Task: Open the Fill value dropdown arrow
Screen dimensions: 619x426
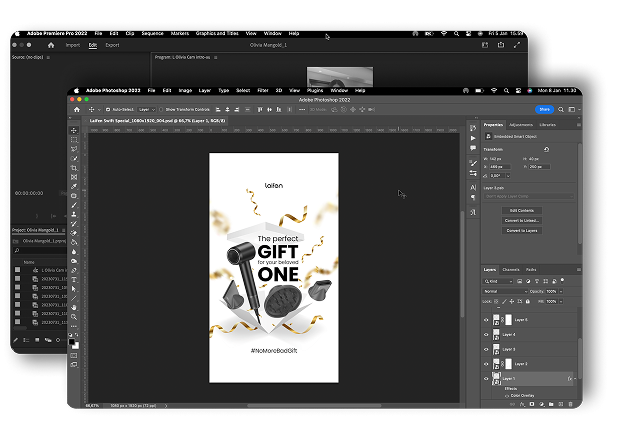Action: click(561, 301)
